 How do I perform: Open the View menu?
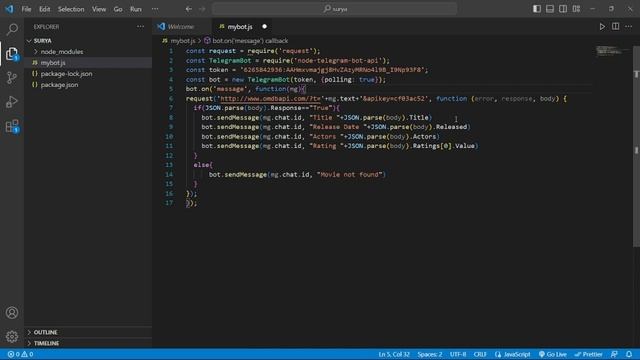(99, 9)
